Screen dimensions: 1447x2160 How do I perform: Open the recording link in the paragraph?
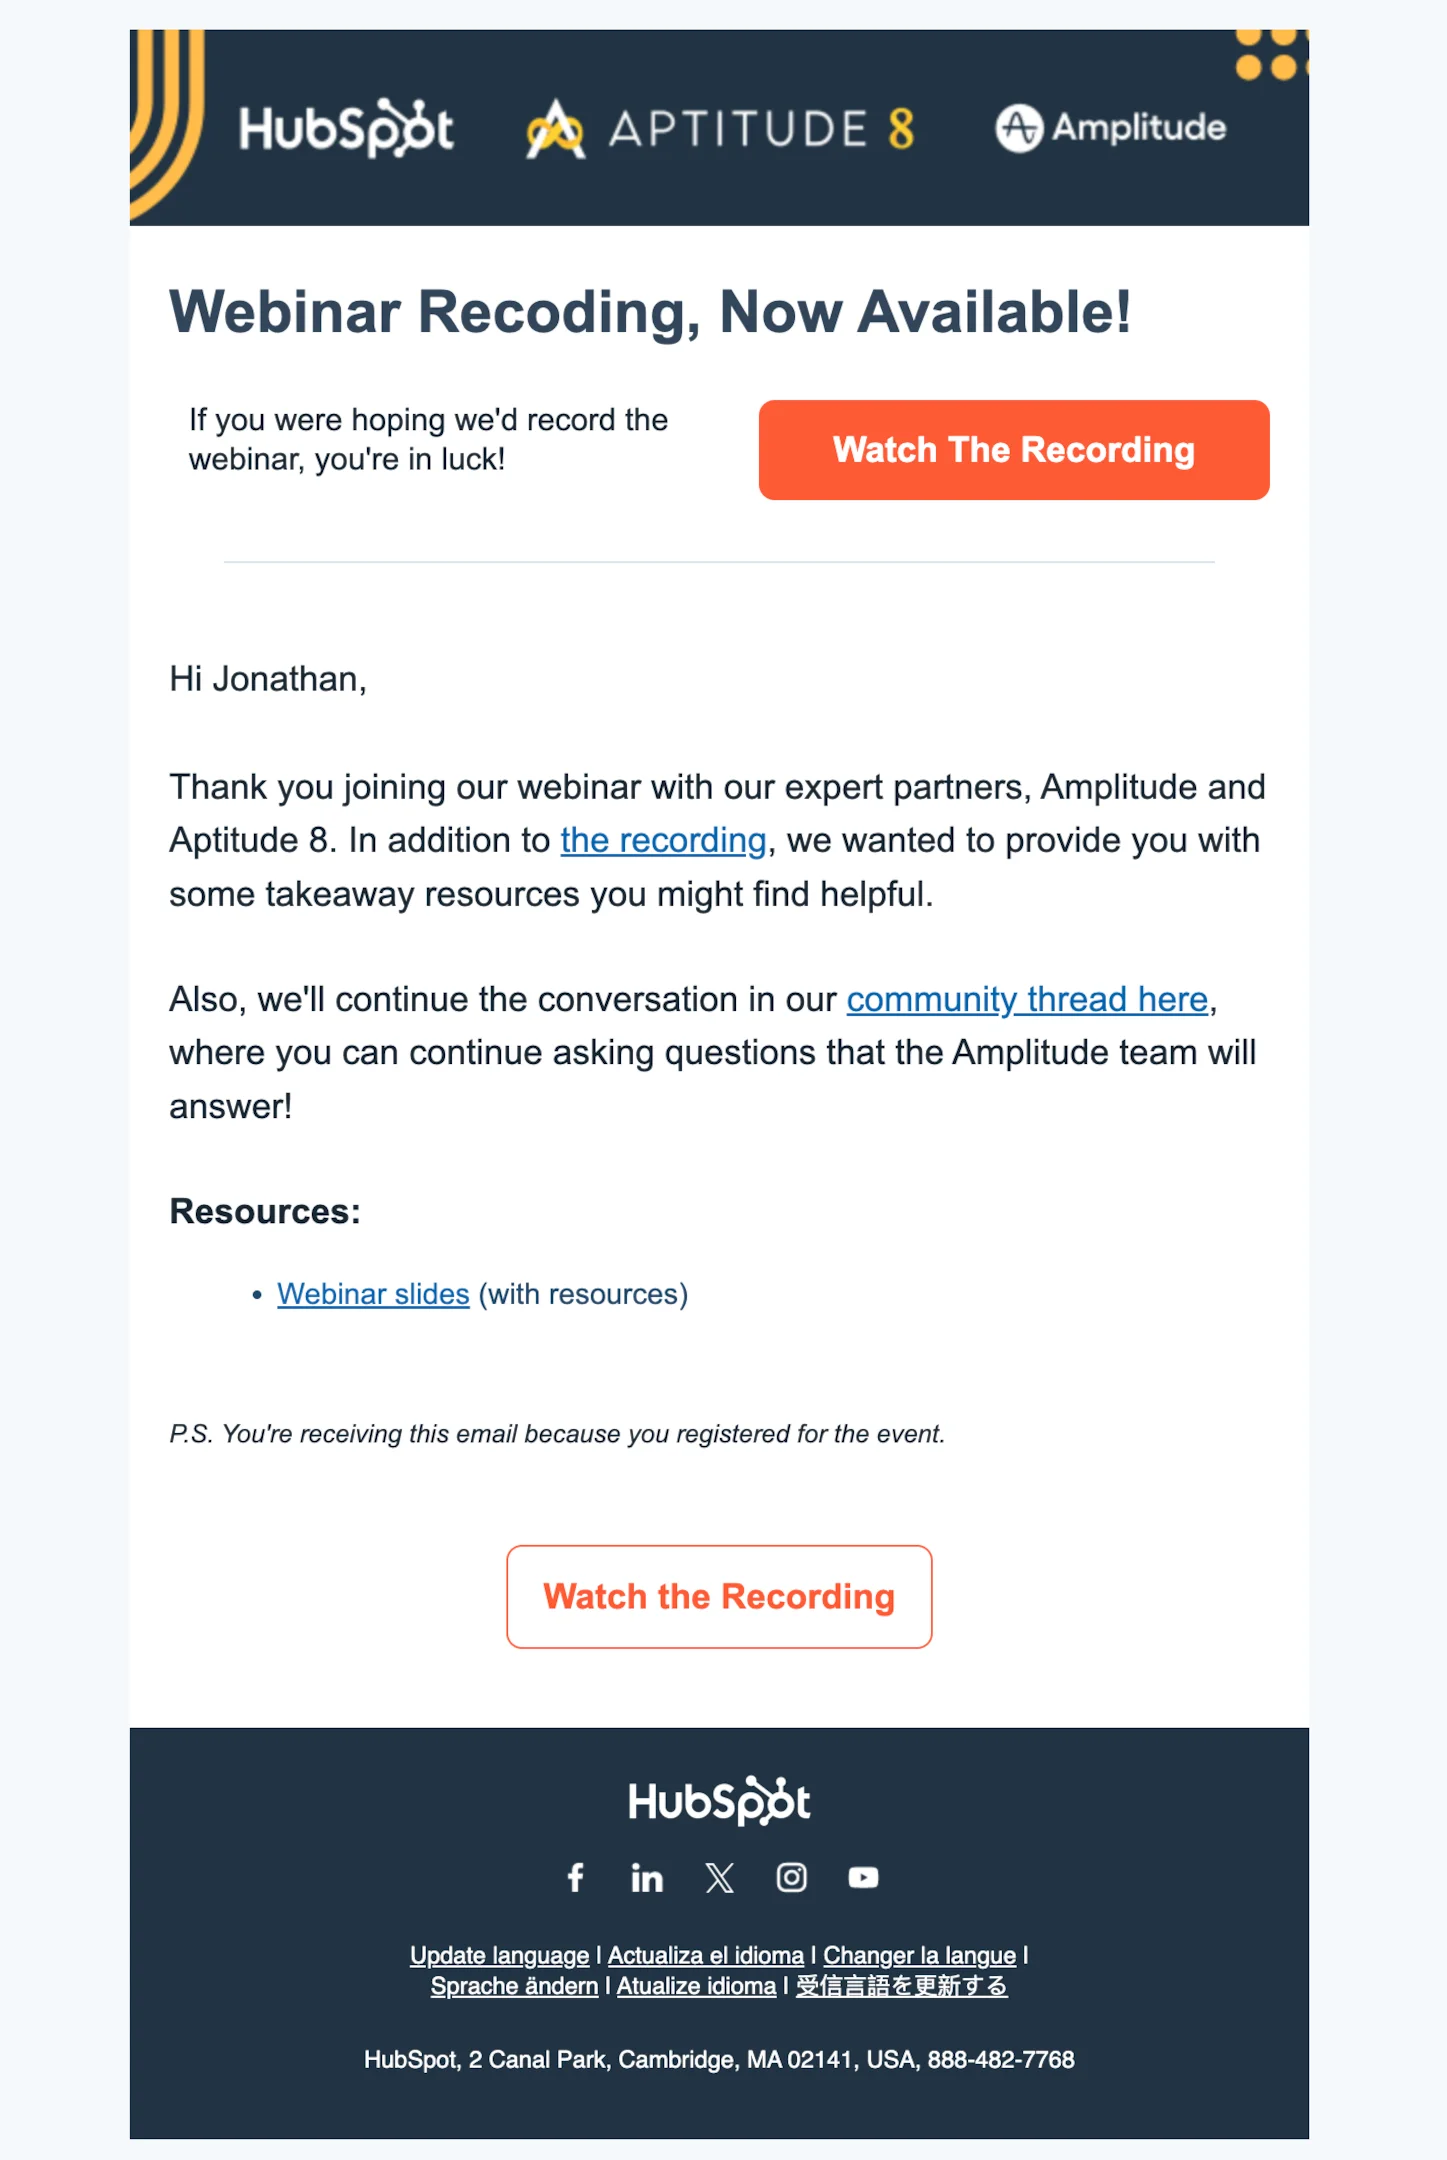tap(663, 840)
